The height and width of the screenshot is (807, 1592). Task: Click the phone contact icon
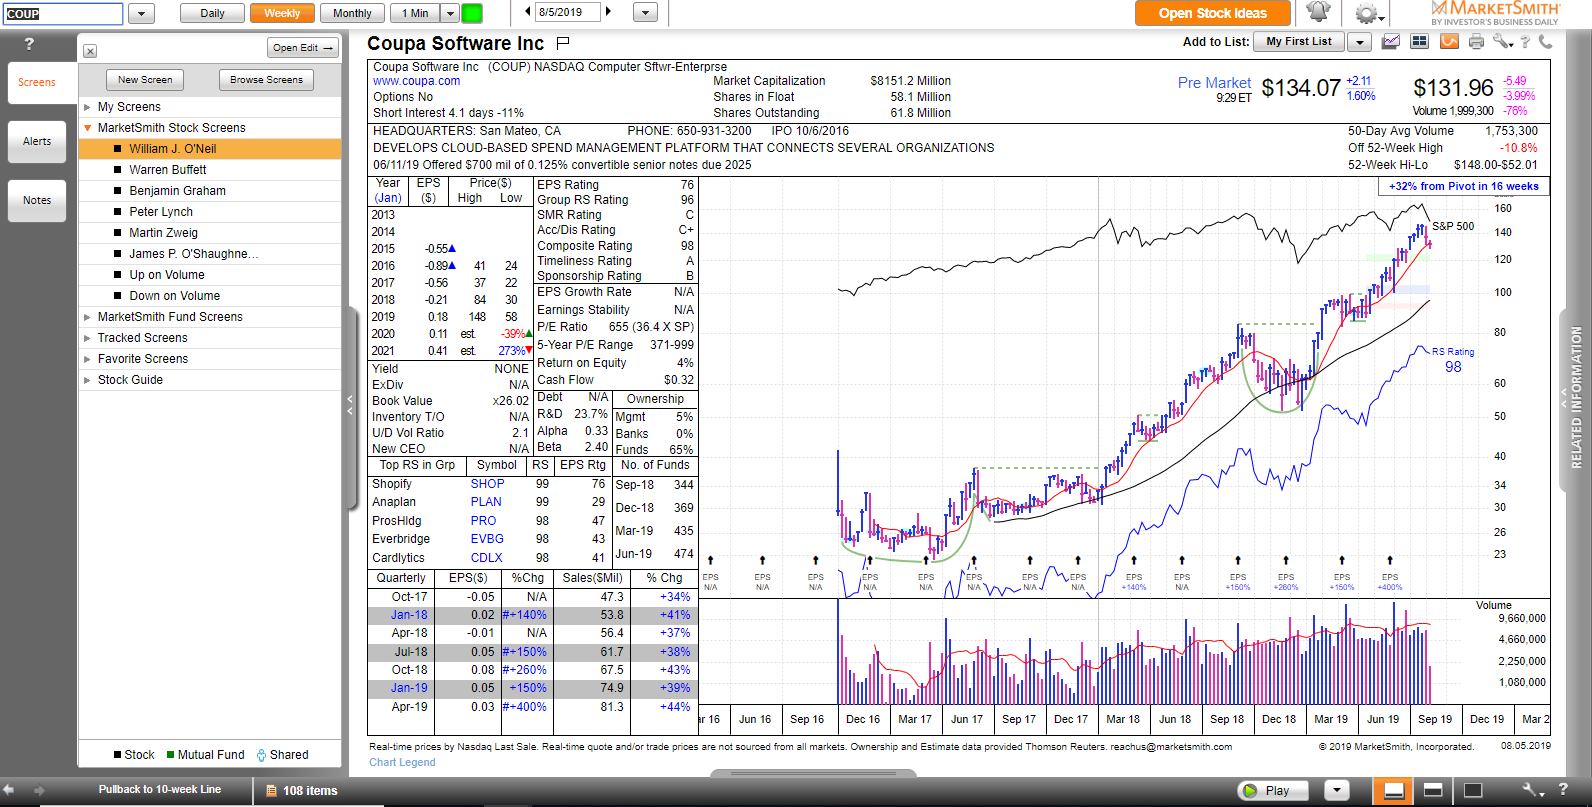[1546, 42]
